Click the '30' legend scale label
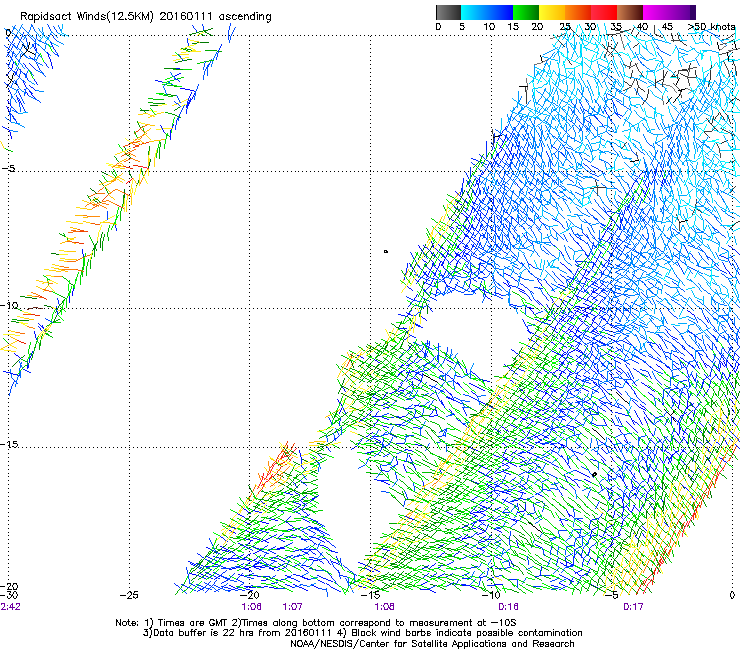The height and width of the screenshot is (650, 740). (x=590, y=27)
